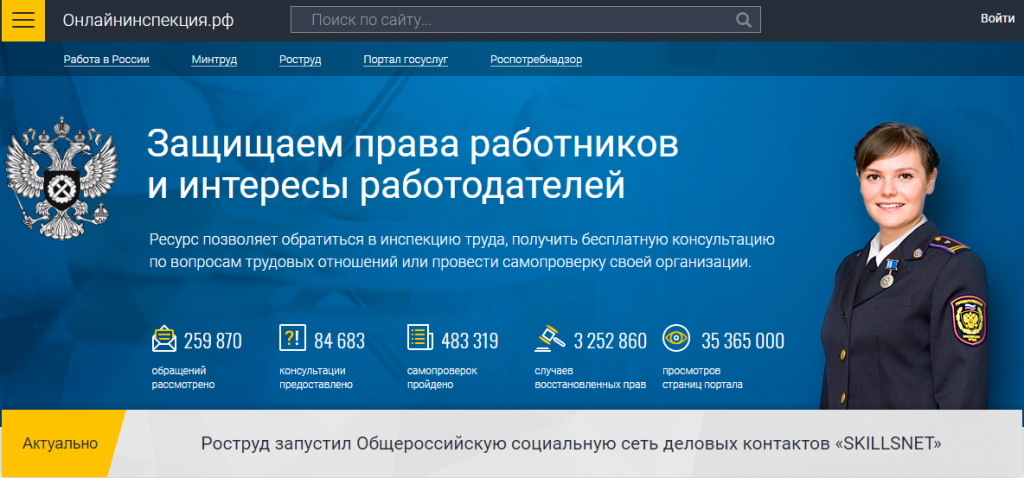Click the "случаев восстановленных прав" label
The height and width of the screenshot is (478, 1024).
[x=590, y=377]
